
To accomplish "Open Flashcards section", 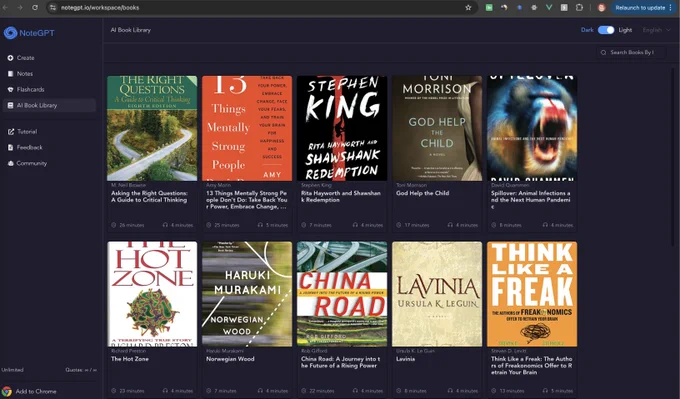I will tap(30, 89).
